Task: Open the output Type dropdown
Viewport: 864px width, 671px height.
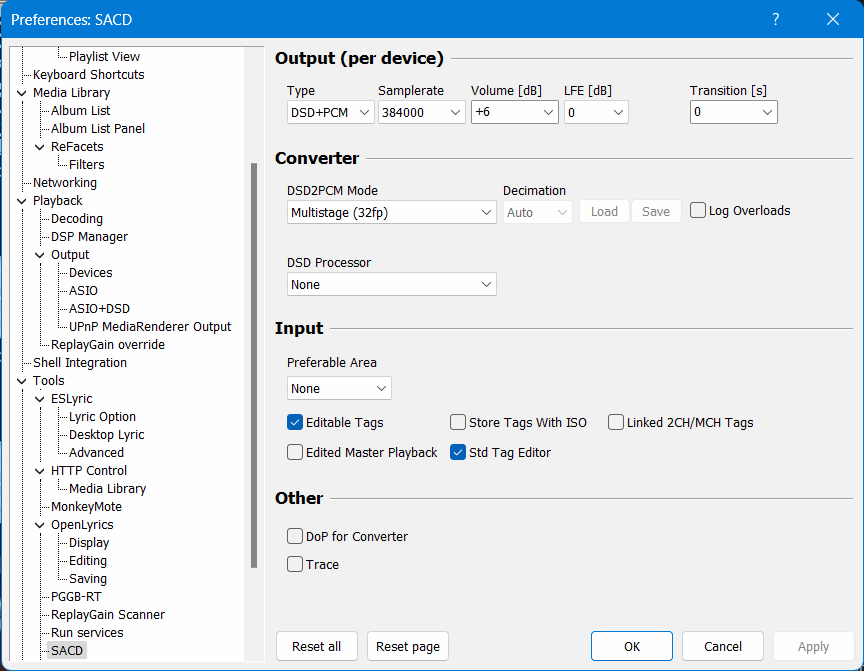Action: (331, 112)
